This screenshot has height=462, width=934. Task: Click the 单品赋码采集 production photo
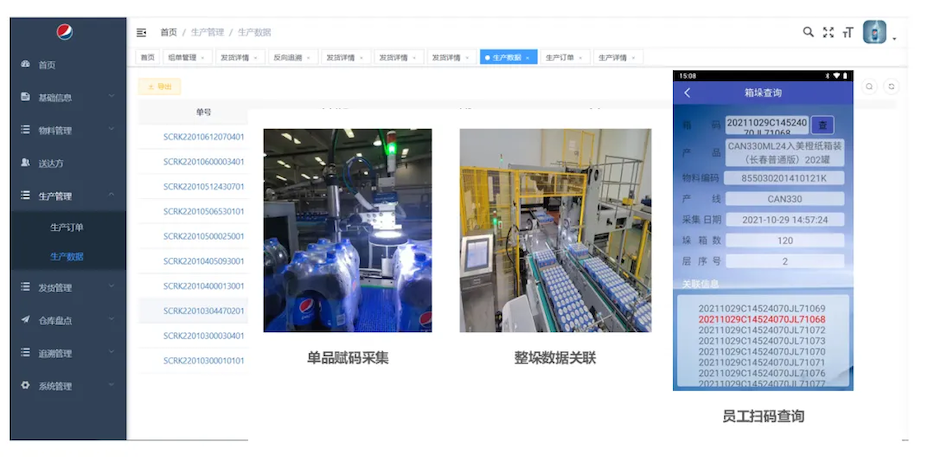[x=347, y=230]
